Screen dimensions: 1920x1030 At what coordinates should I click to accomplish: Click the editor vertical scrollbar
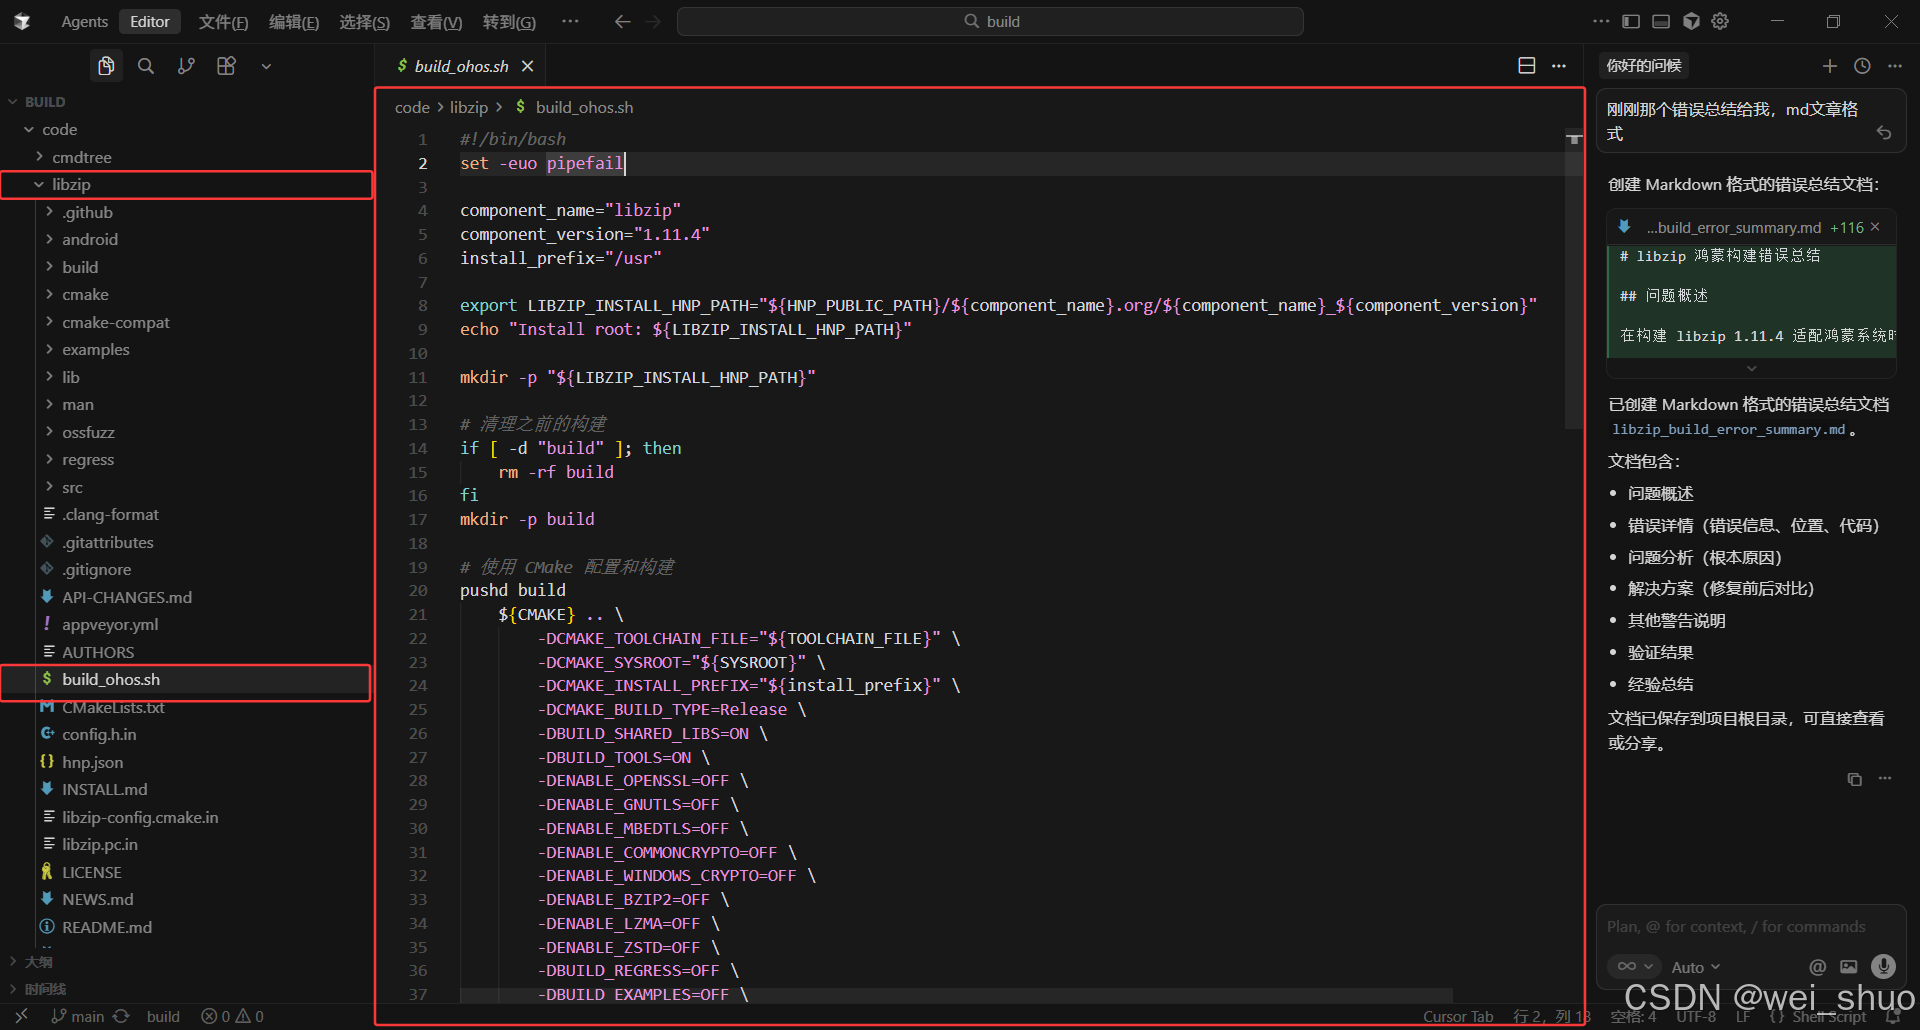(1574, 280)
